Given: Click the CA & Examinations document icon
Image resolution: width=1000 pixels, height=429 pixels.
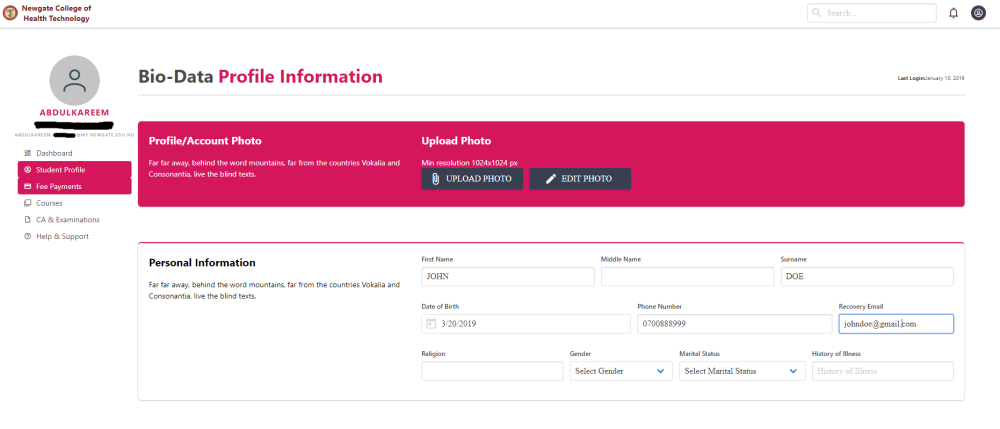Looking at the screenshot, I should (x=27, y=220).
